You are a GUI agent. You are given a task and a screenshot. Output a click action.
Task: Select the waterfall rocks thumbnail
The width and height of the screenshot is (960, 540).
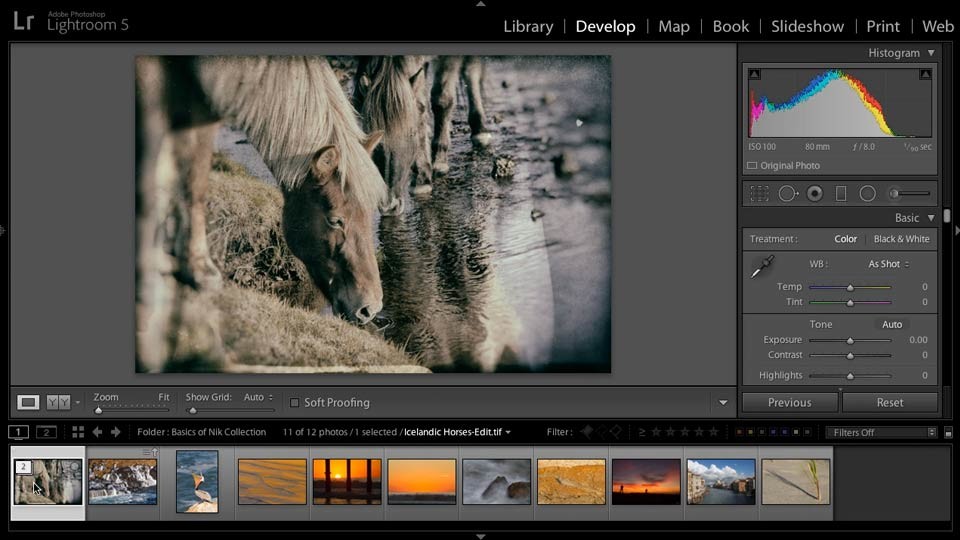[122, 482]
